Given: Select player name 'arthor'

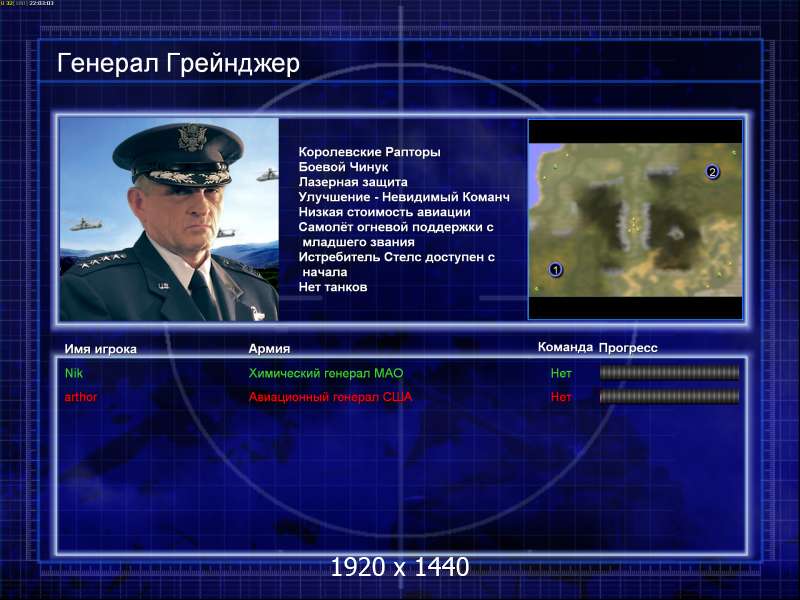Looking at the screenshot, I should 81,397.
